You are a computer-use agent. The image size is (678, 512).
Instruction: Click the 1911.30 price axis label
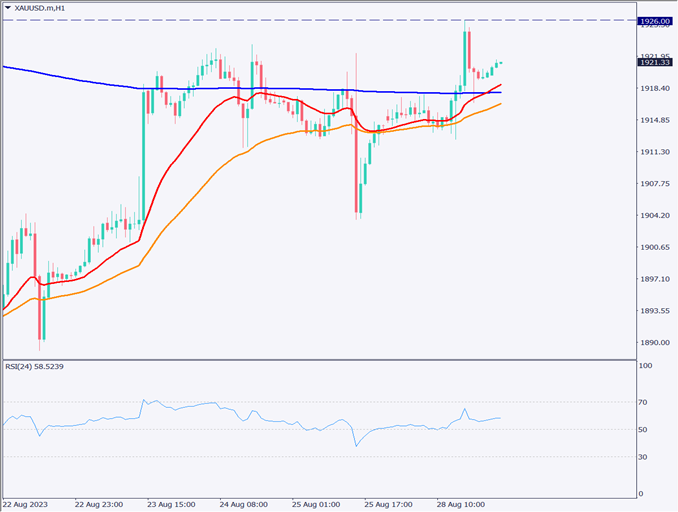(655, 152)
